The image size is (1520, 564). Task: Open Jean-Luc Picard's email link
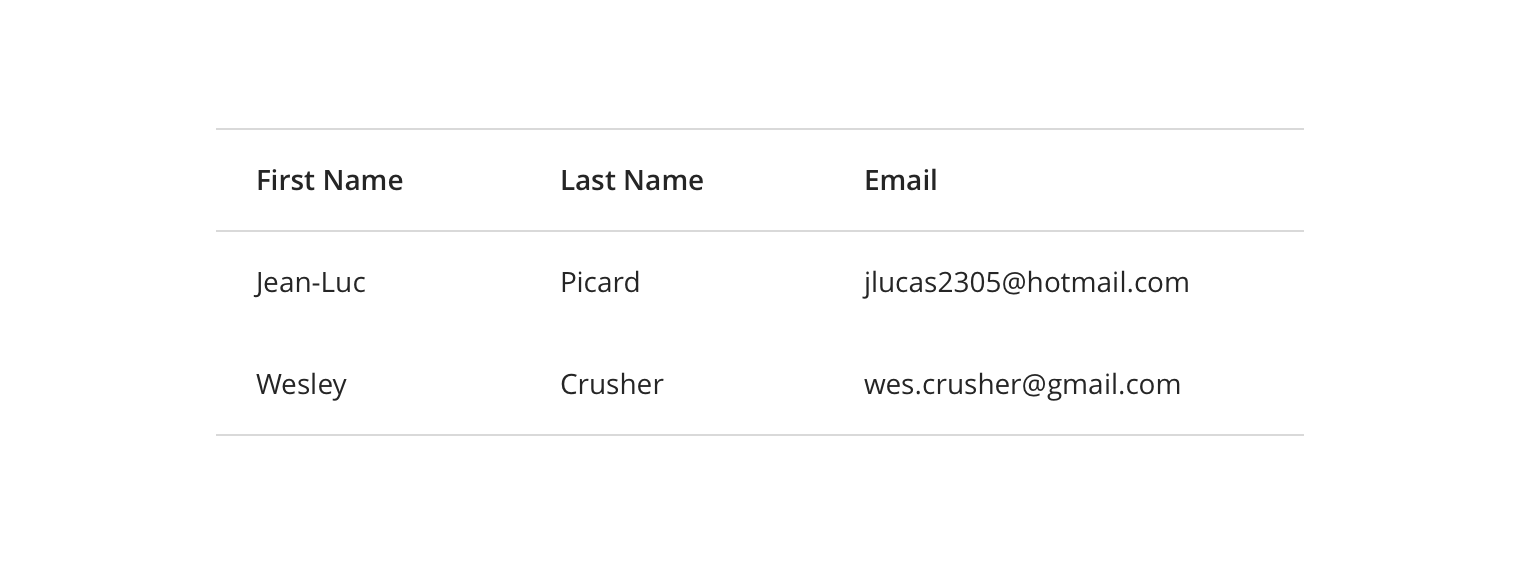(x=1026, y=282)
